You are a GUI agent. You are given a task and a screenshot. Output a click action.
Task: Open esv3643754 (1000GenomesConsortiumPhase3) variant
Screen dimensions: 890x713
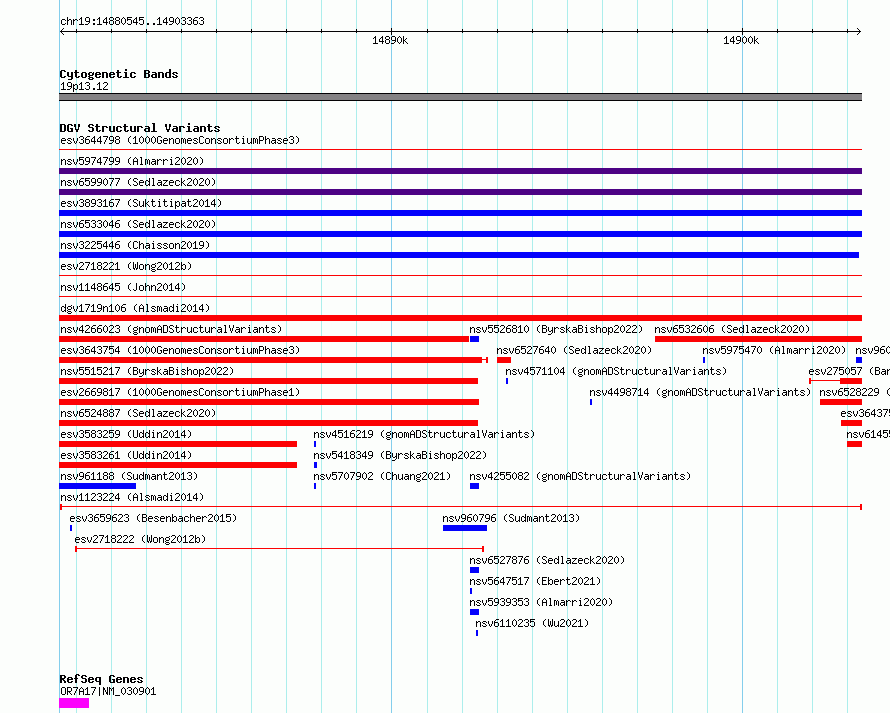[180, 350]
